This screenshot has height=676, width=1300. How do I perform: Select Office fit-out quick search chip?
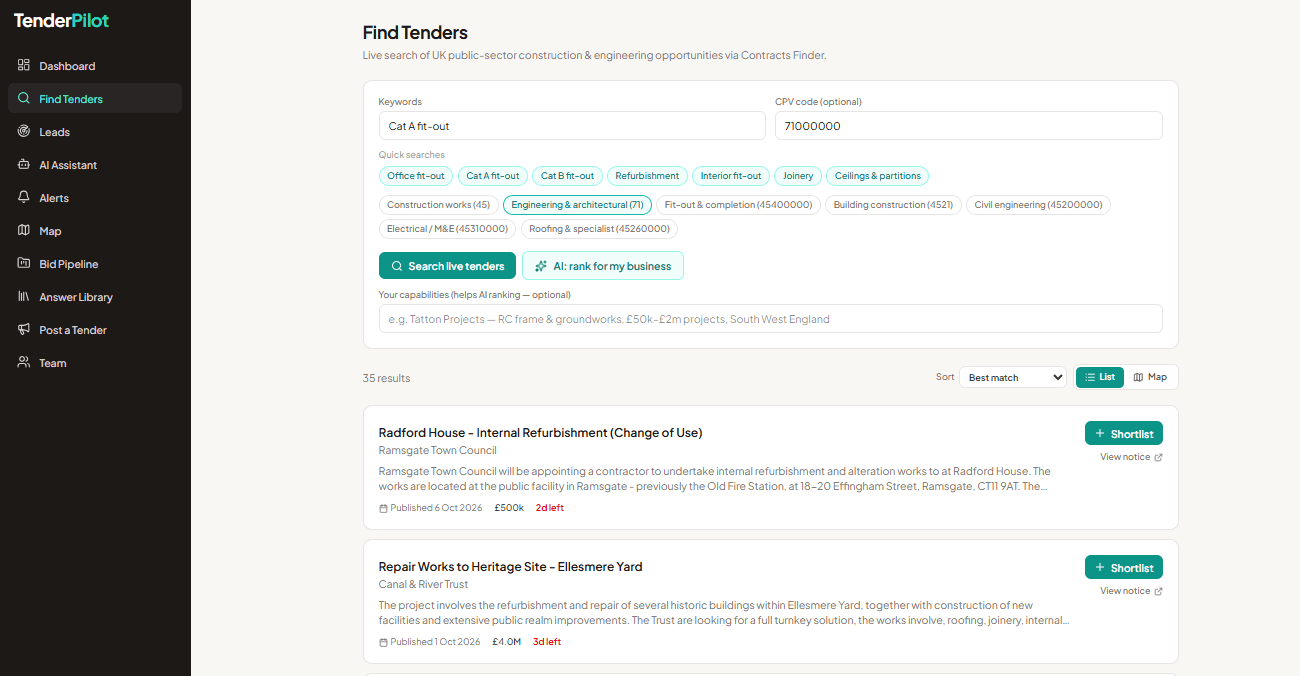pyautogui.click(x=416, y=176)
